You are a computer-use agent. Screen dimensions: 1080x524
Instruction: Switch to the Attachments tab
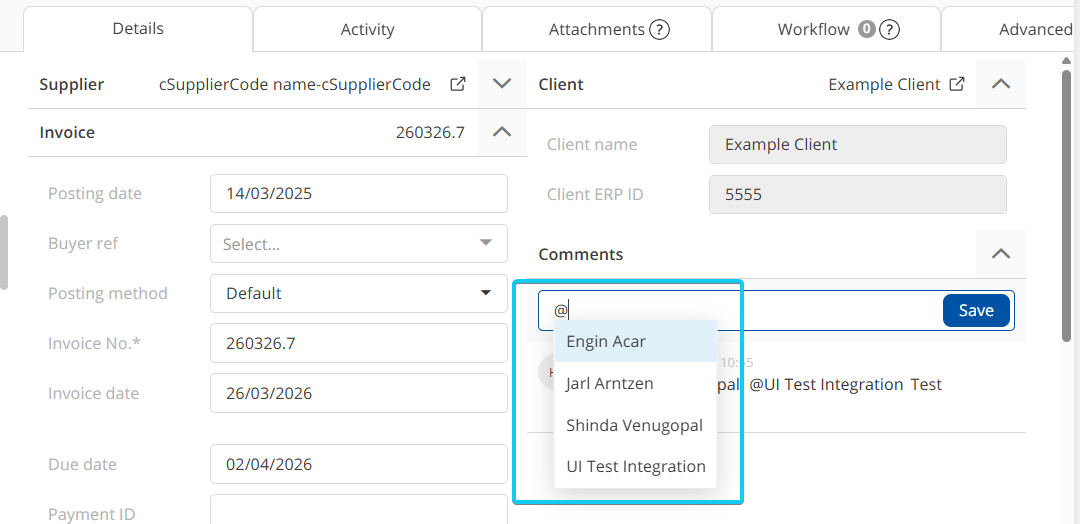[596, 29]
